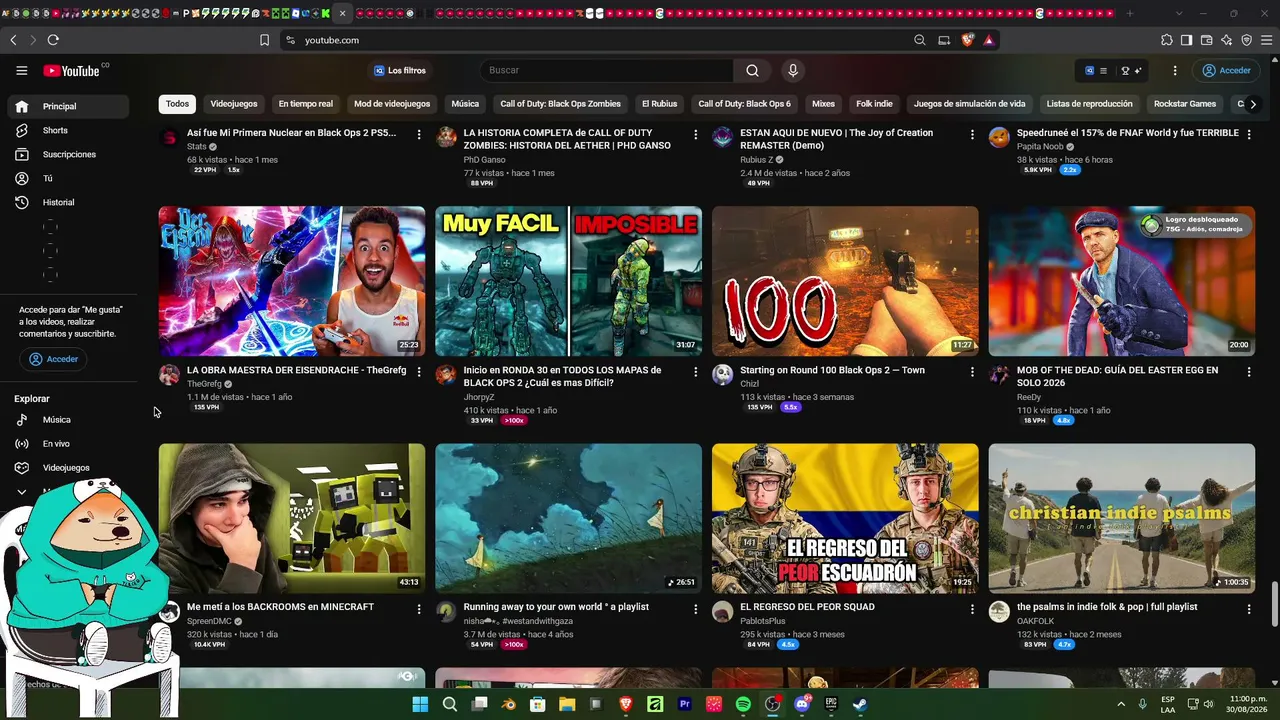Open Videojuegos under Explorar
The width and height of the screenshot is (1280, 720).
(x=68, y=468)
